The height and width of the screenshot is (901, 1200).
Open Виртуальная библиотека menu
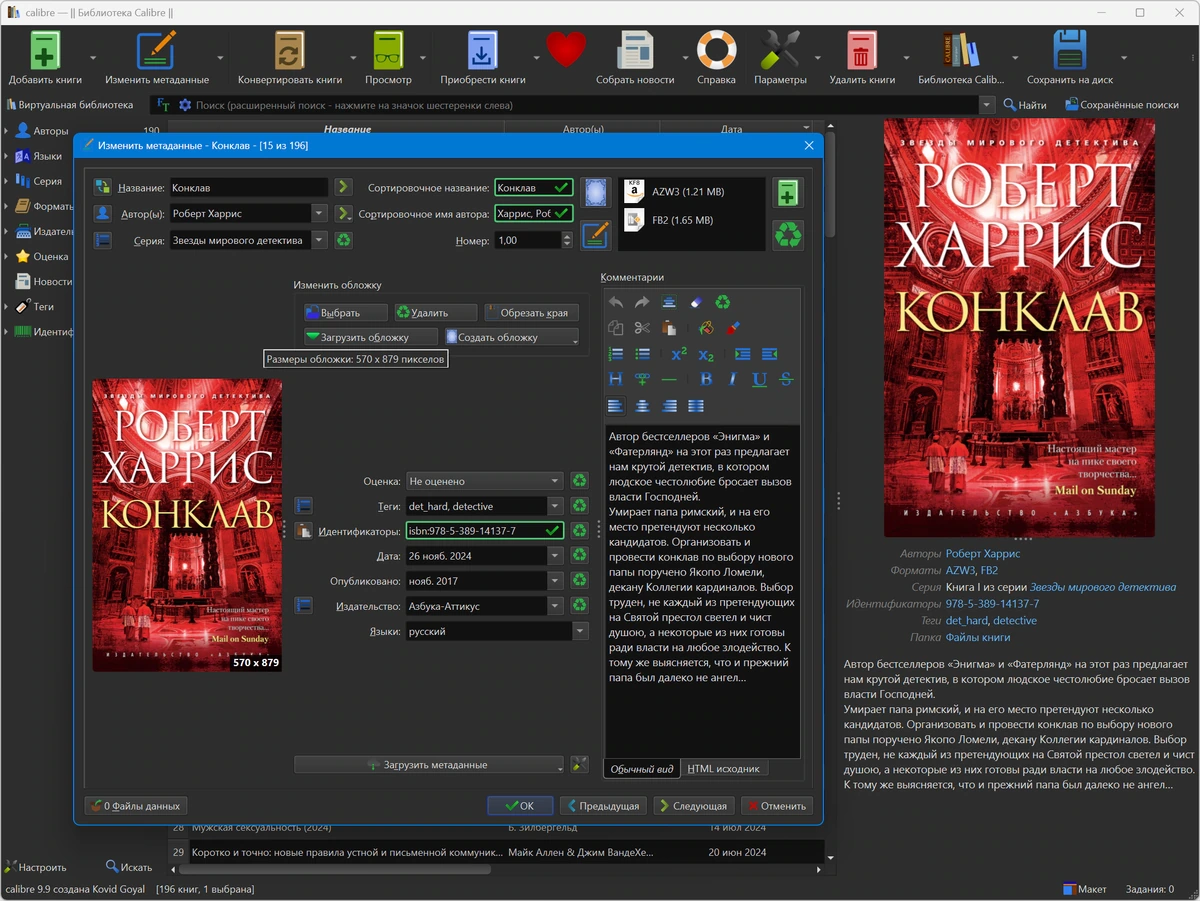(x=70, y=104)
